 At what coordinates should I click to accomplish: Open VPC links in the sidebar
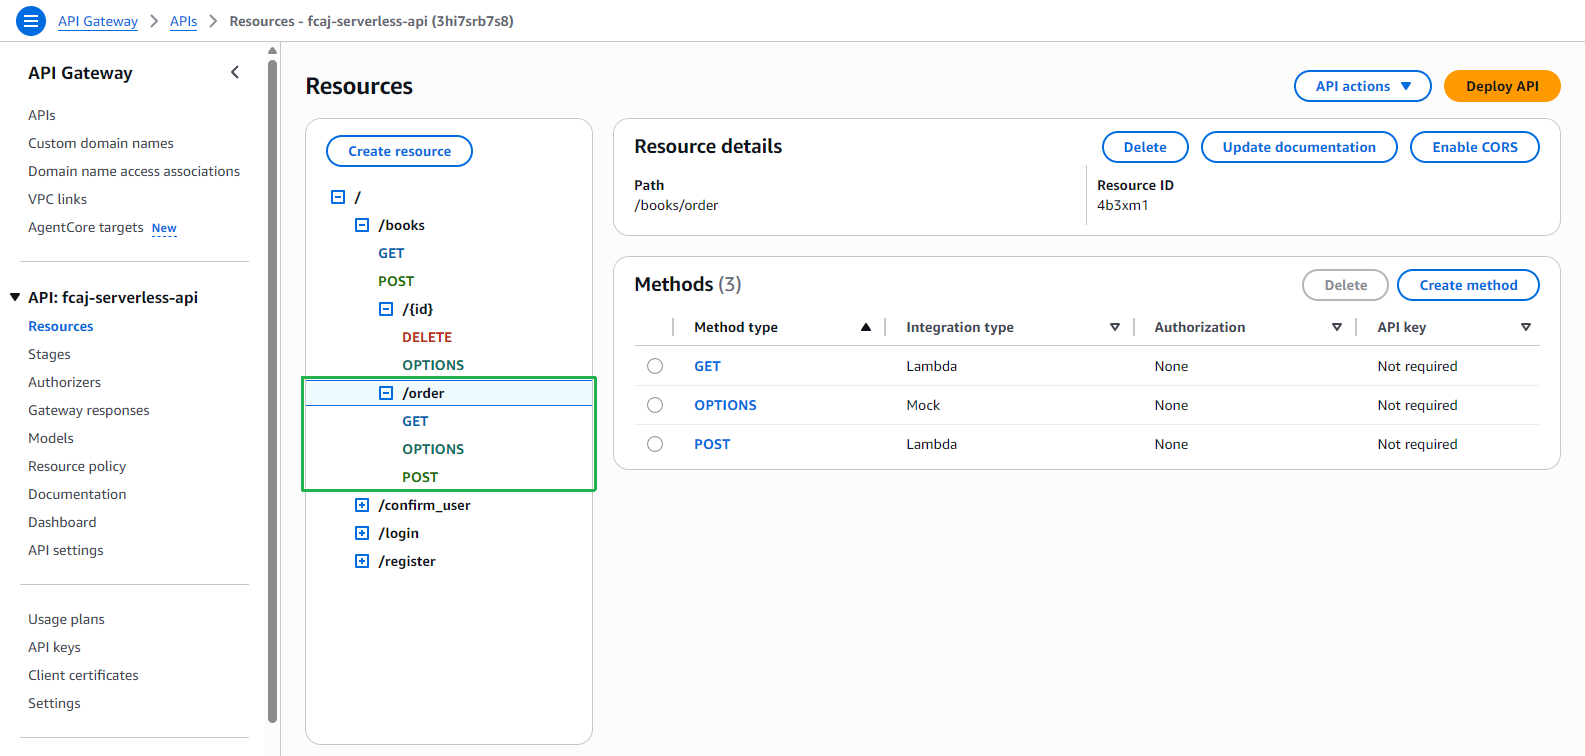pyautogui.click(x=58, y=199)
